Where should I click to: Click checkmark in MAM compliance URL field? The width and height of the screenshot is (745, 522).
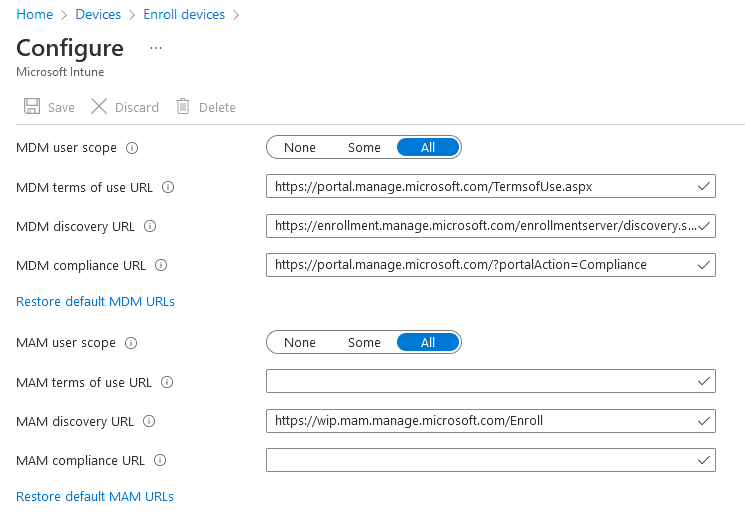(704, 460)
